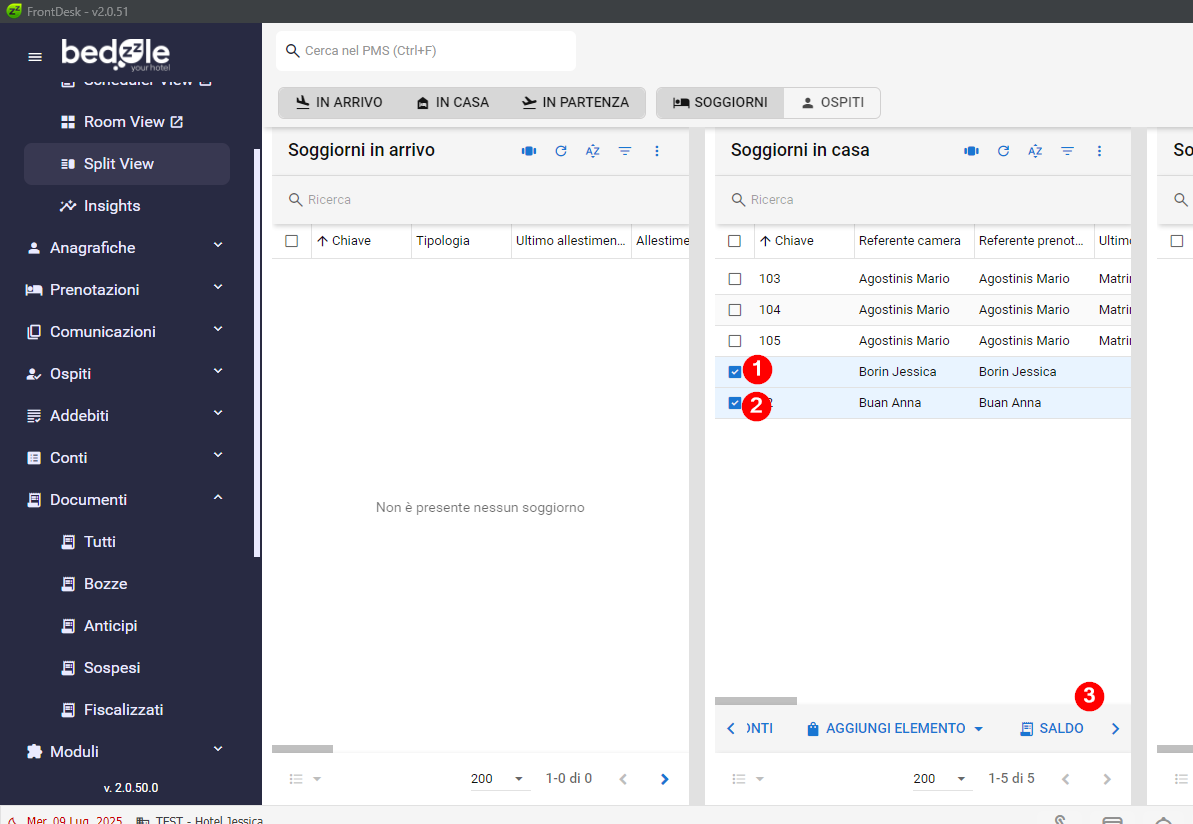
Task: Go to next page in Soggiorni in arrivo
Action: [665, 779]
